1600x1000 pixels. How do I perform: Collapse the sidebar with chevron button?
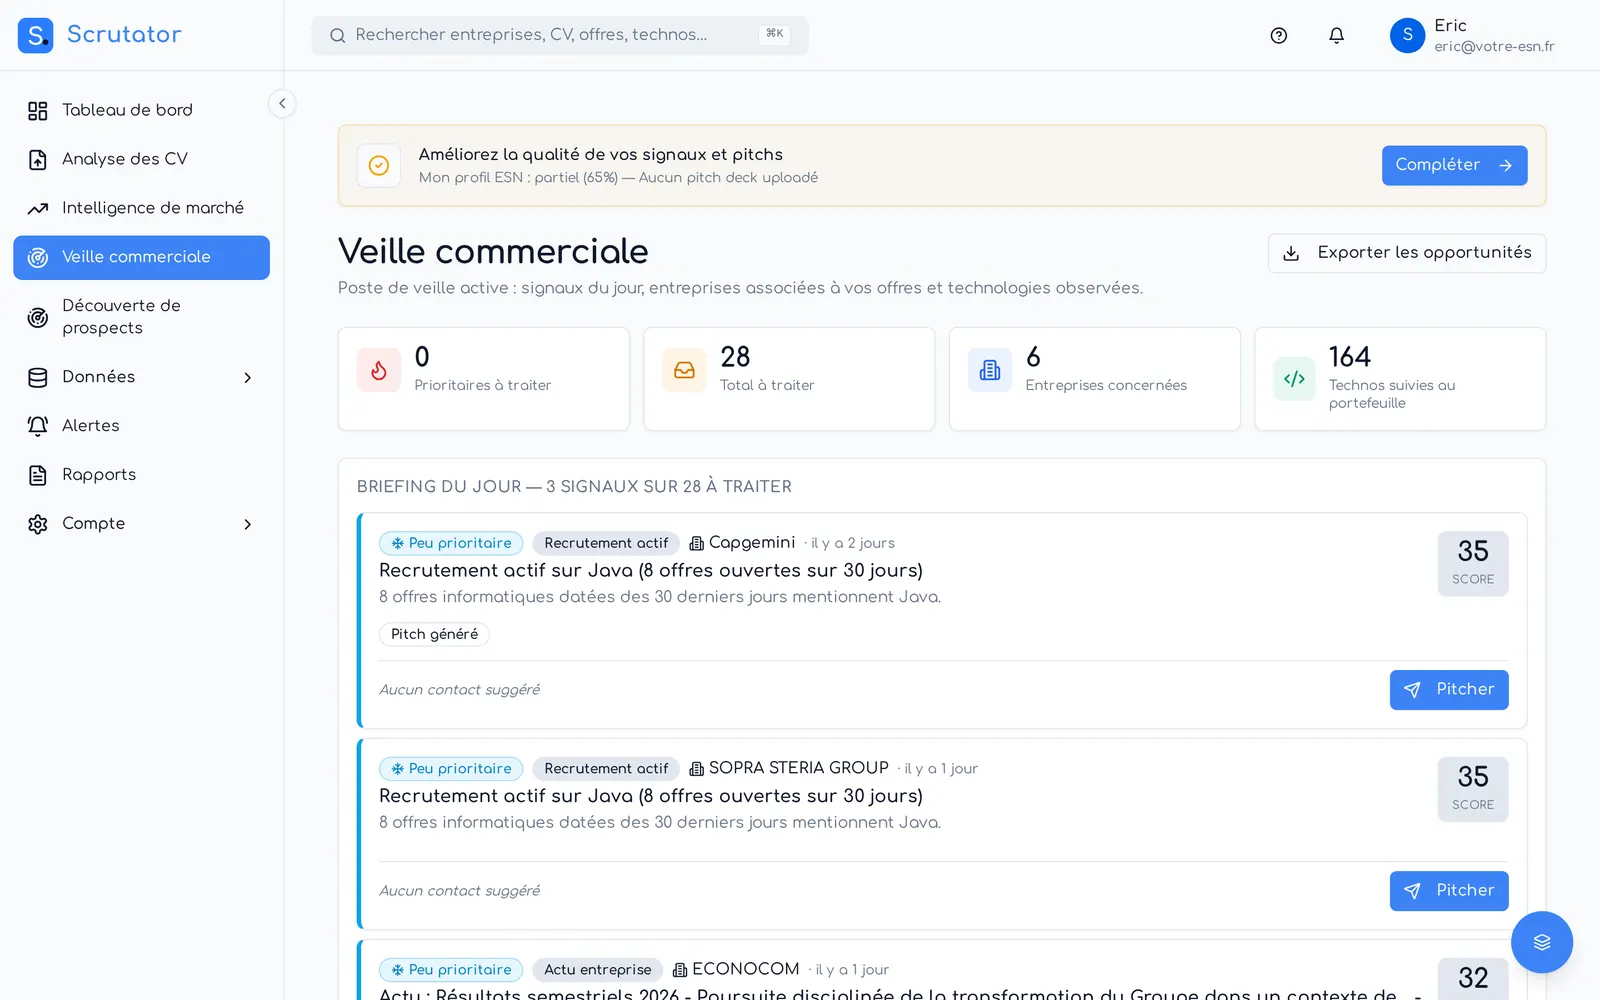pyautogui.click(x=282, y=103)
